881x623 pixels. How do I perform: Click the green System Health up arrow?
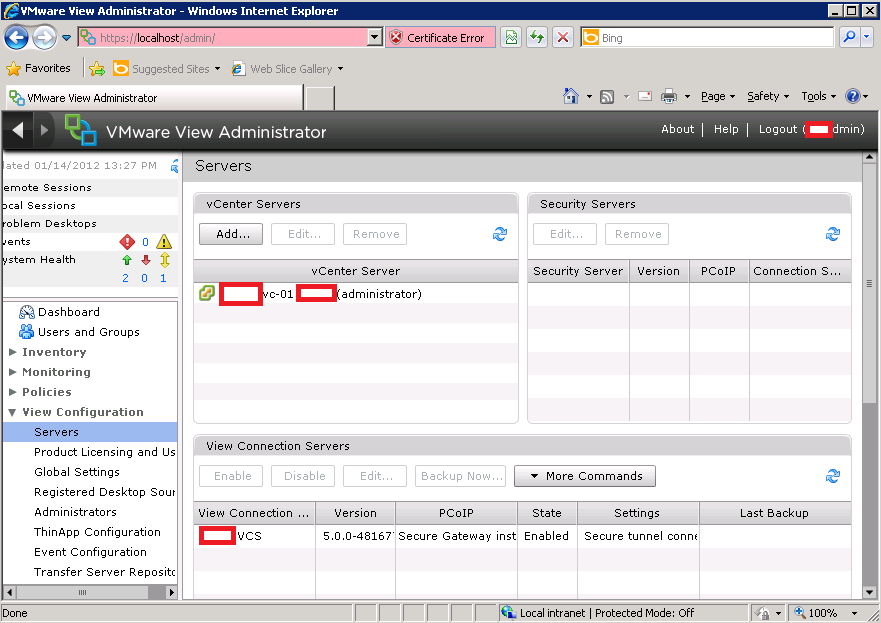point(127,260)
